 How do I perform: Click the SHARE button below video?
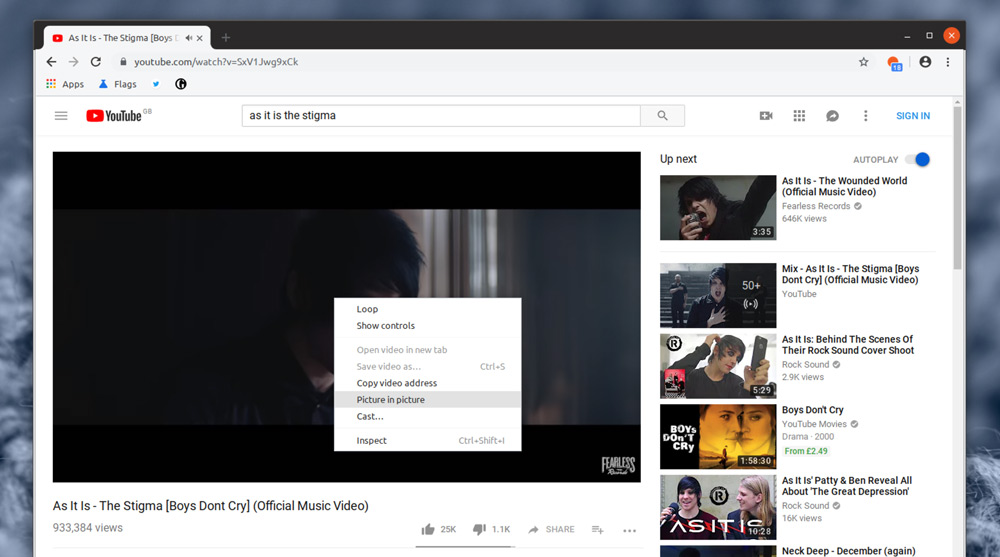tap(551, 529)
